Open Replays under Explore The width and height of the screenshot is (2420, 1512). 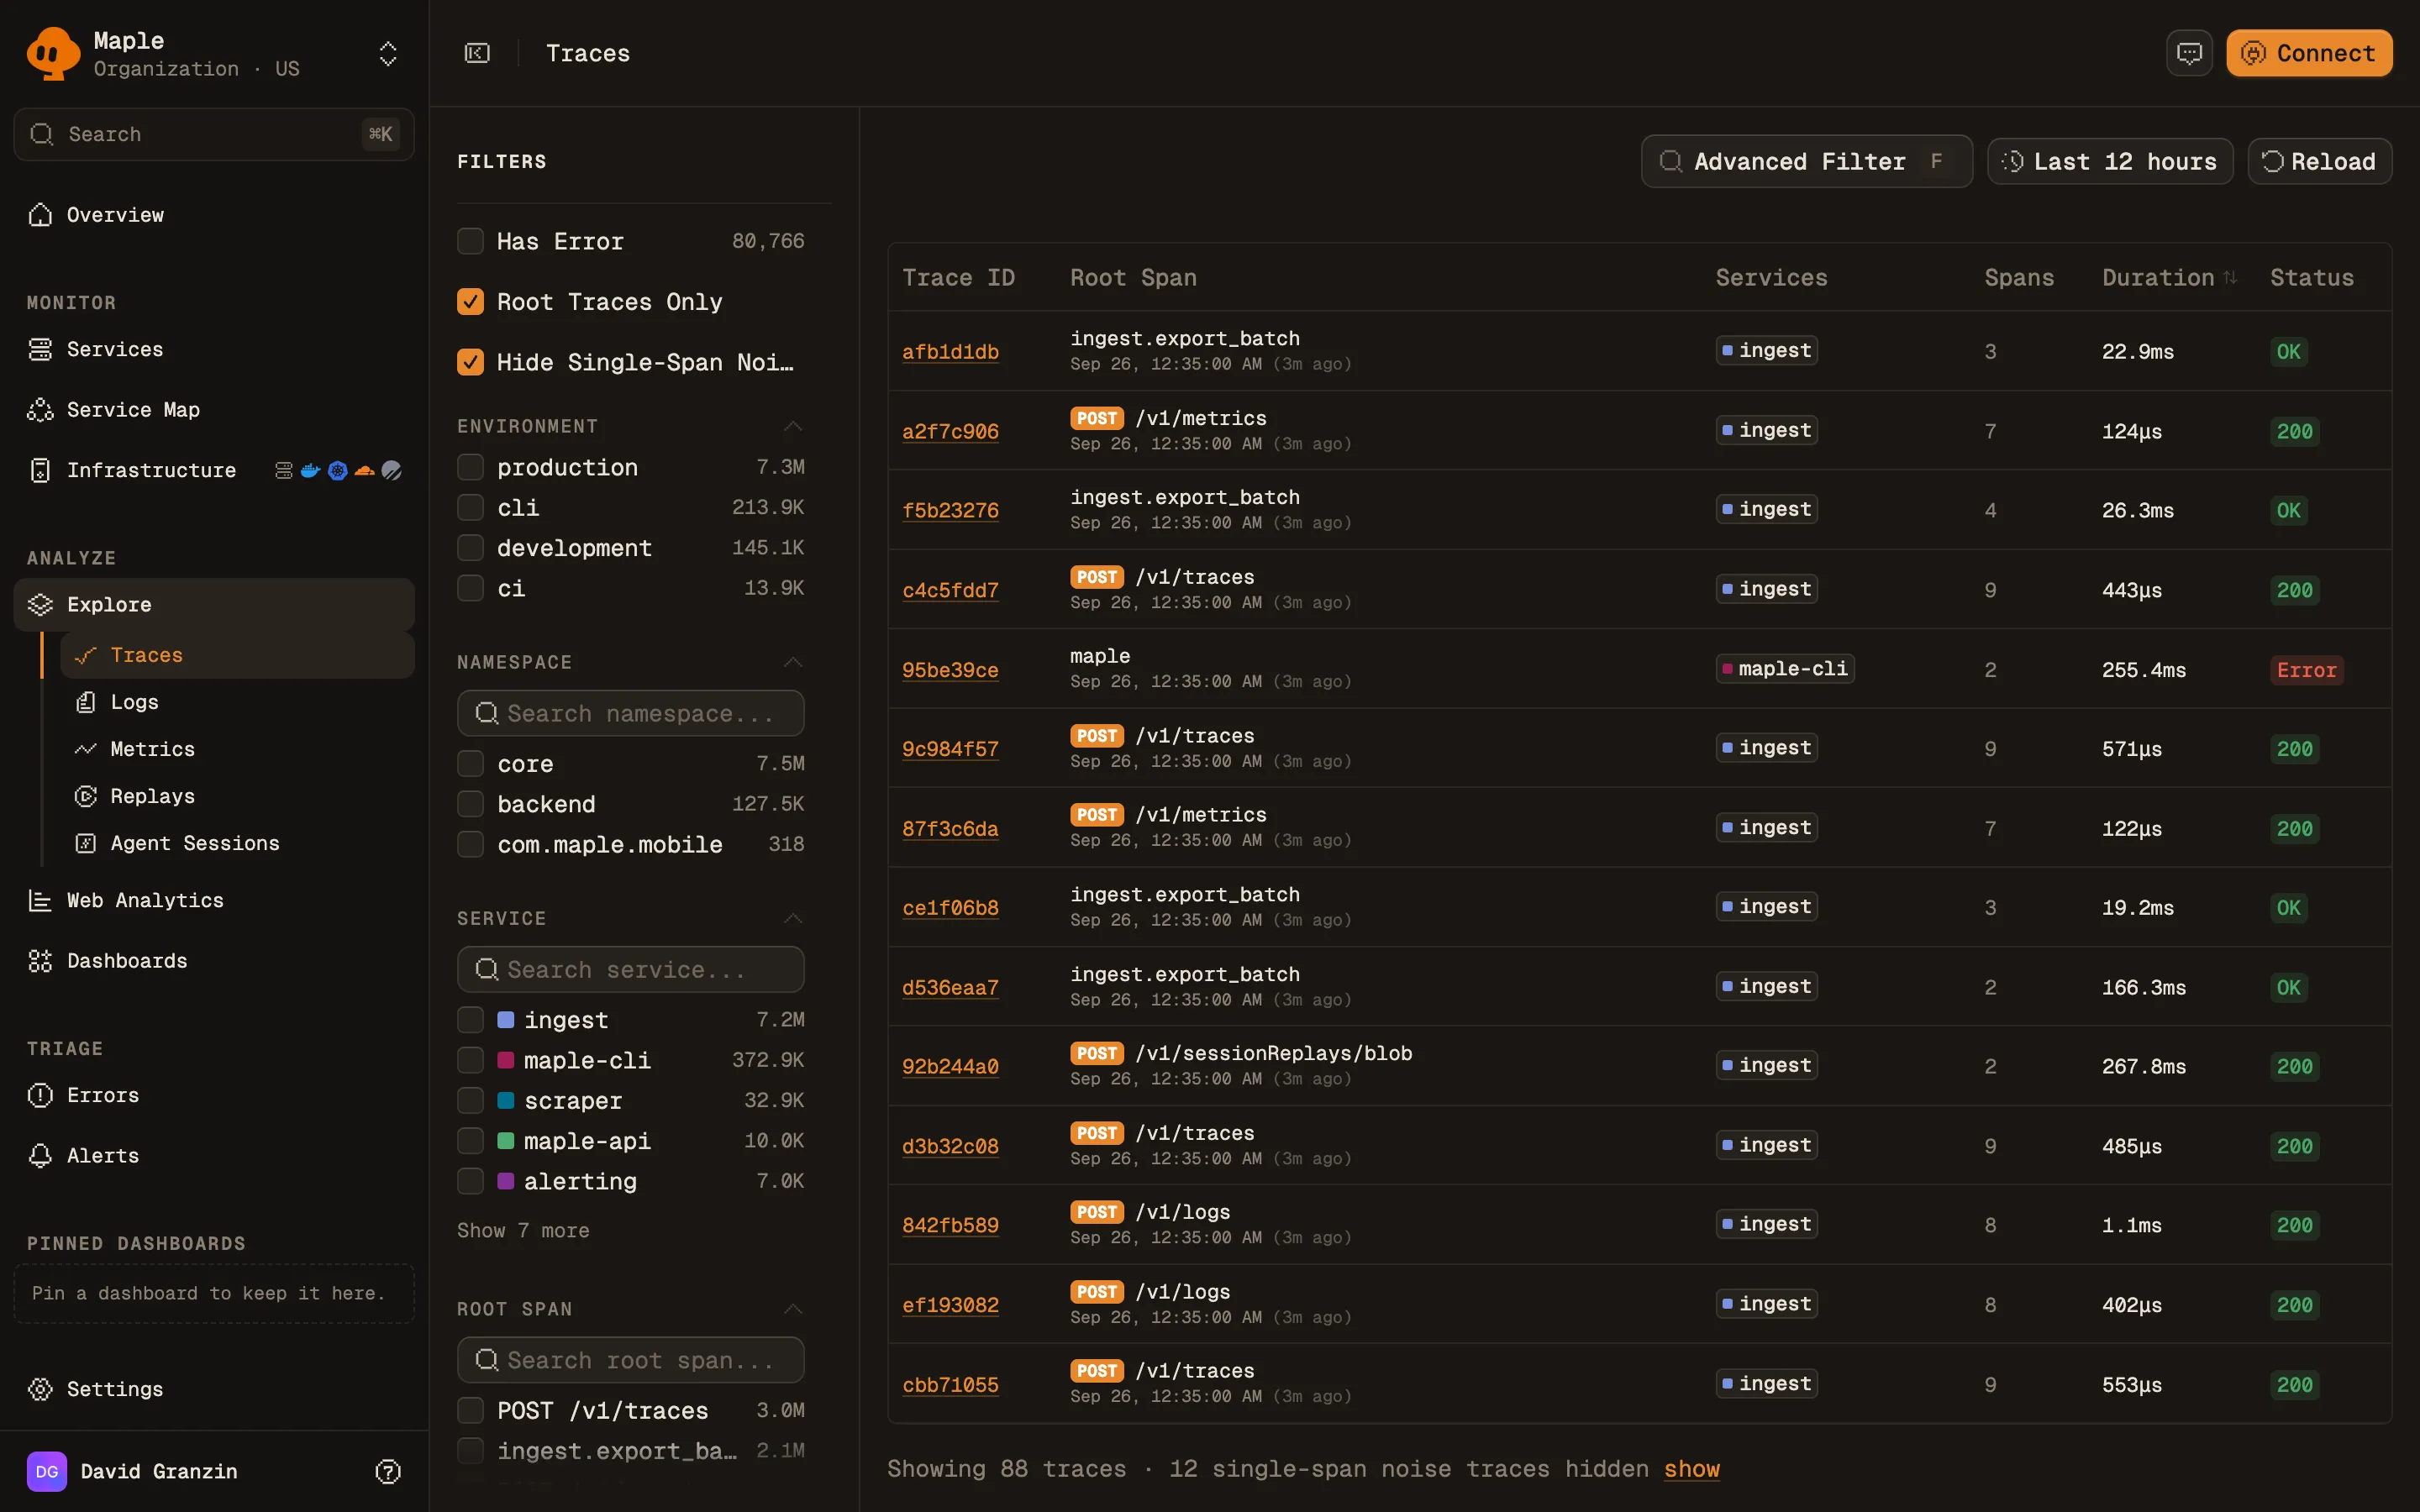[x=238, y=796]
